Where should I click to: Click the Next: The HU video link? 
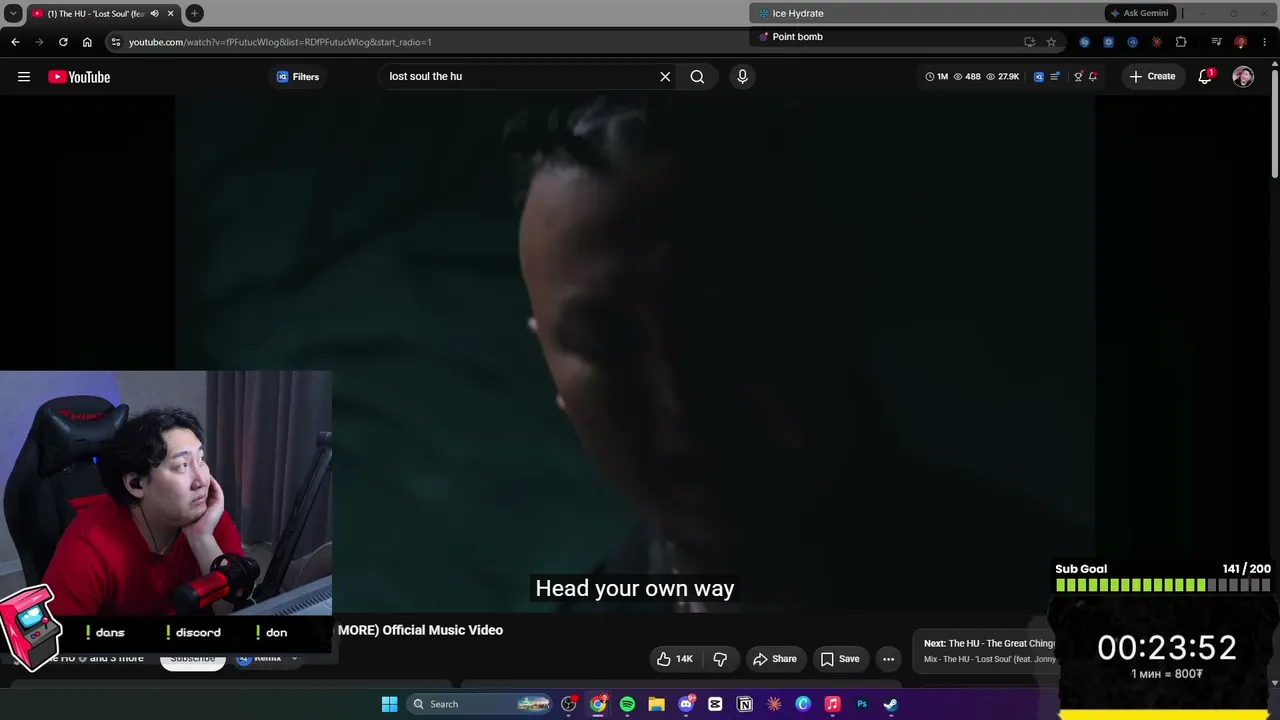coord(989,644)
